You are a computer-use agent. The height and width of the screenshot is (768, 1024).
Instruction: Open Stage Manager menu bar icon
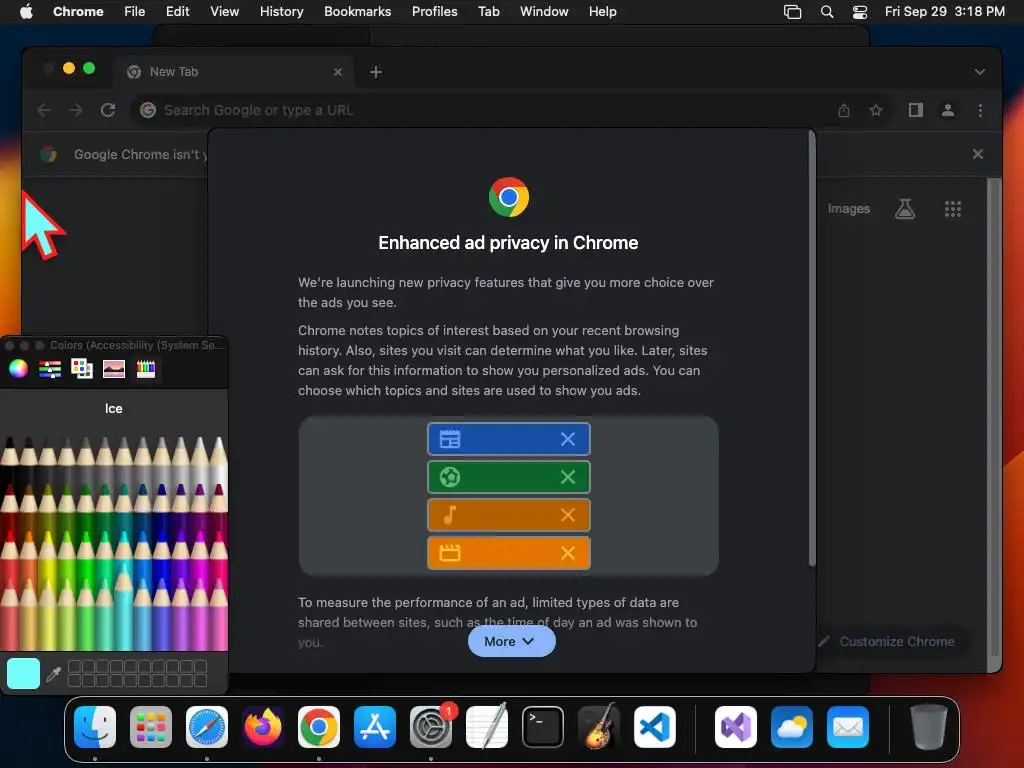point(792,12)
